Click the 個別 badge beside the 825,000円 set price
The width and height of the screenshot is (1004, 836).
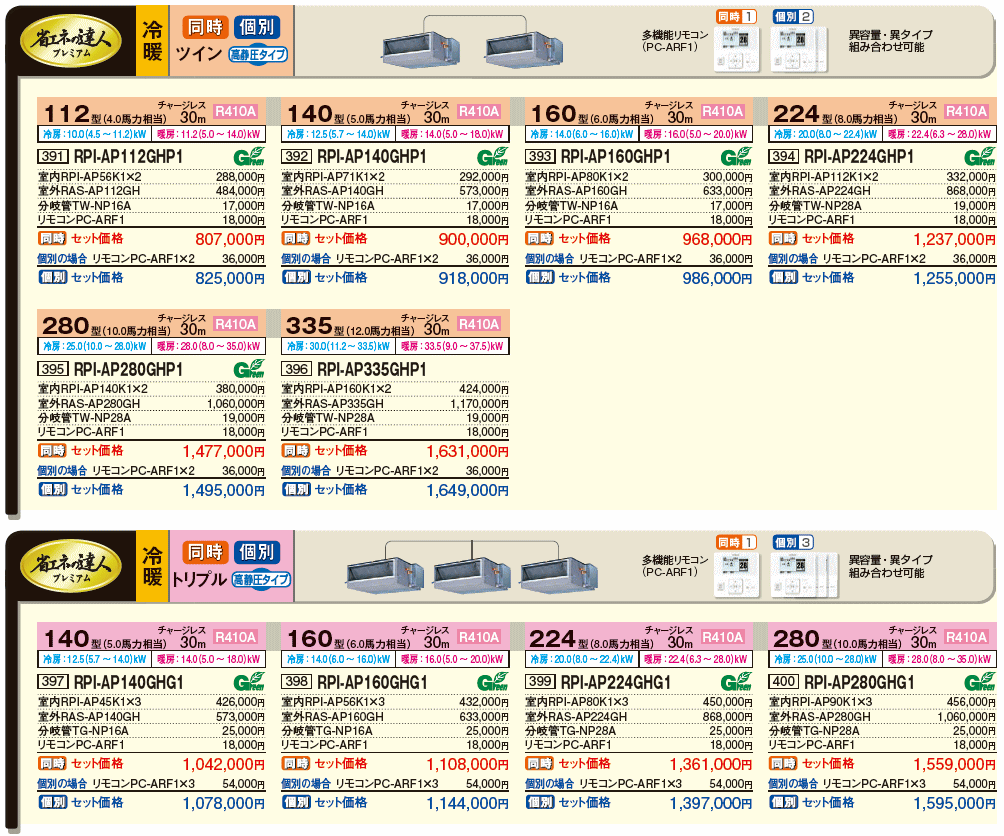(52, 278)
